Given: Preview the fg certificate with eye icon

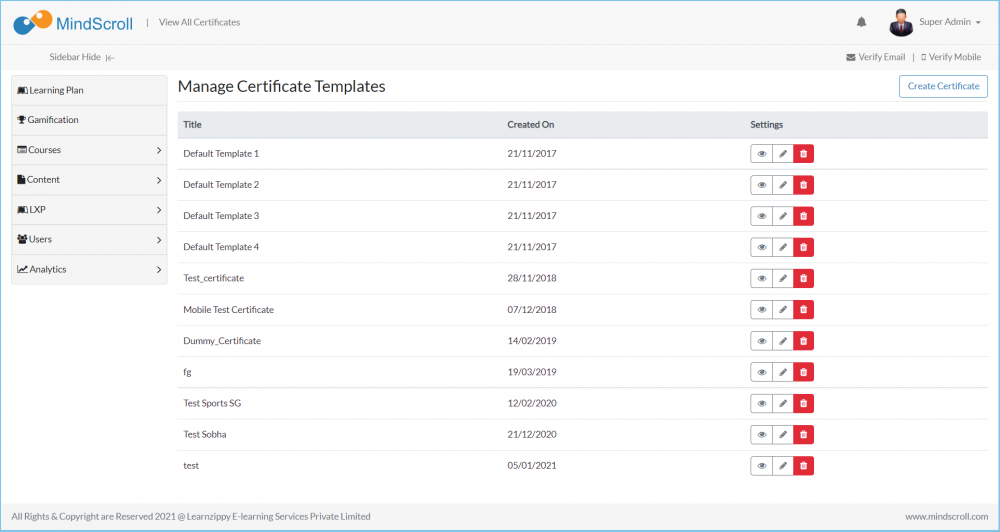Looking at the screenshot, I should coord(761,373).
